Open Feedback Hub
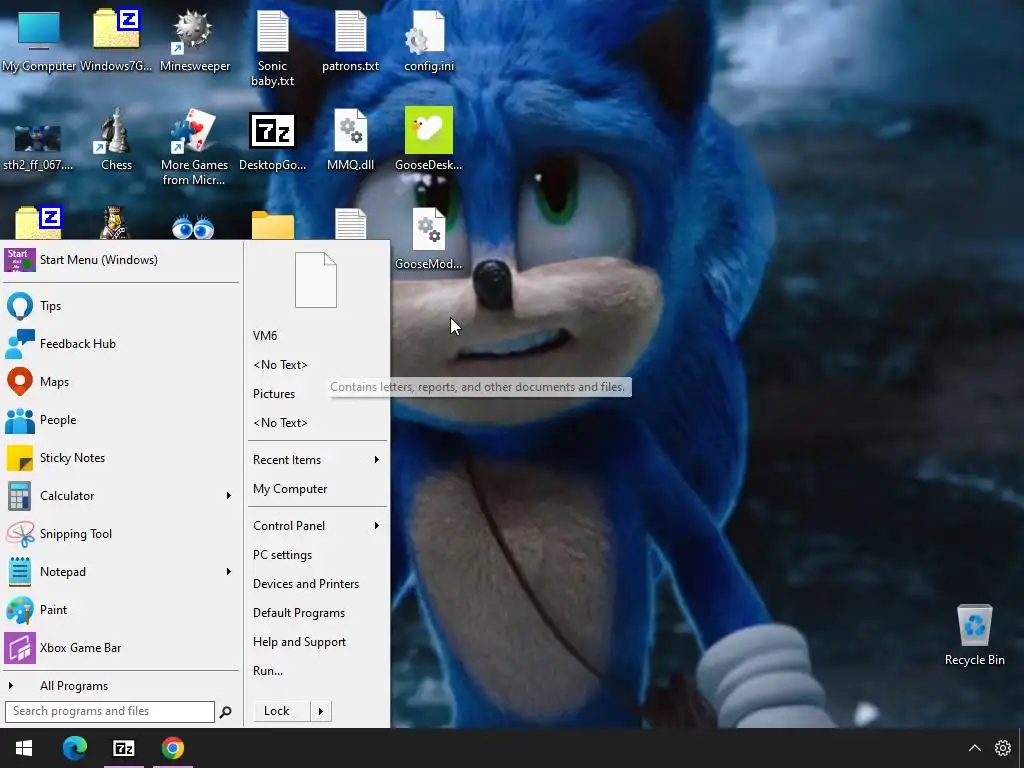This screenshot has height=768, width=1024. pos(121,344)
